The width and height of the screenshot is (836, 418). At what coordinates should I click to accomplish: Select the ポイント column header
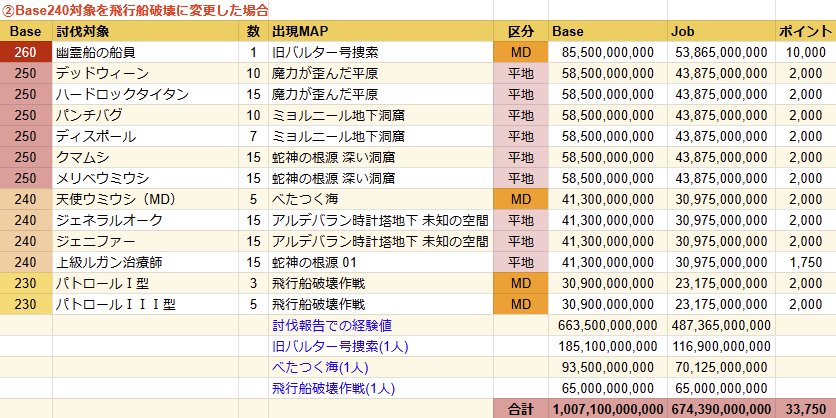point(805,31)
